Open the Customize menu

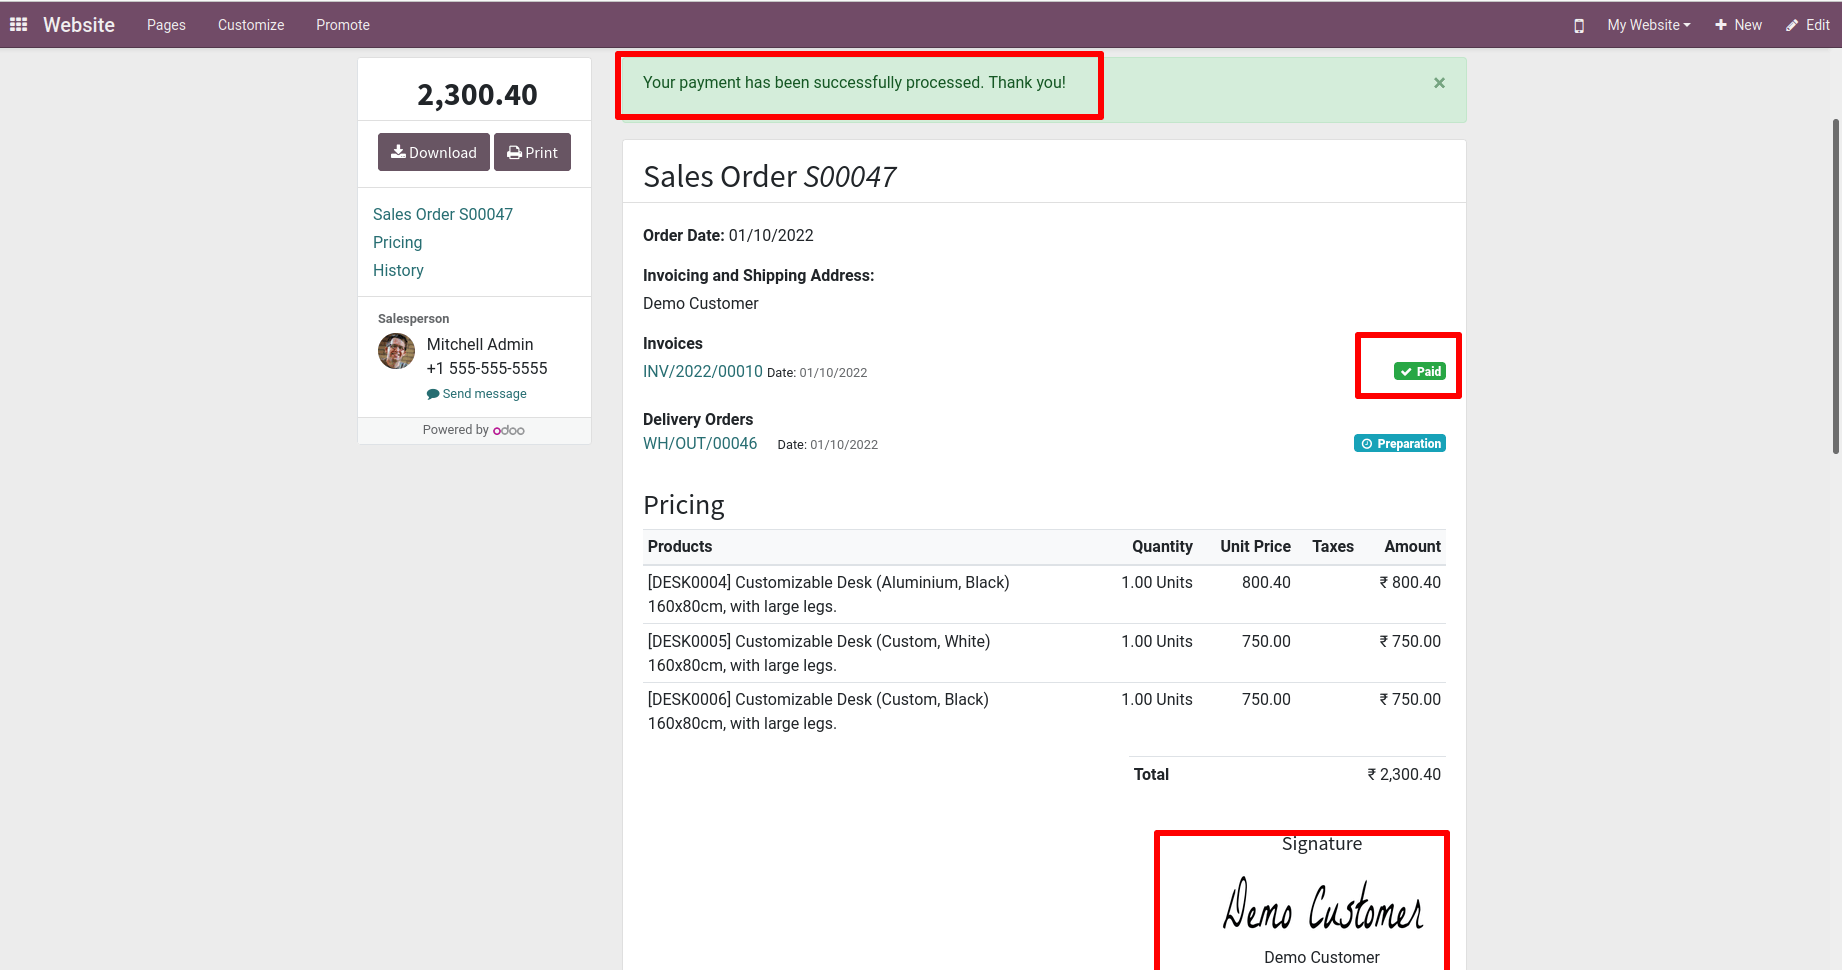click(251, 25)
